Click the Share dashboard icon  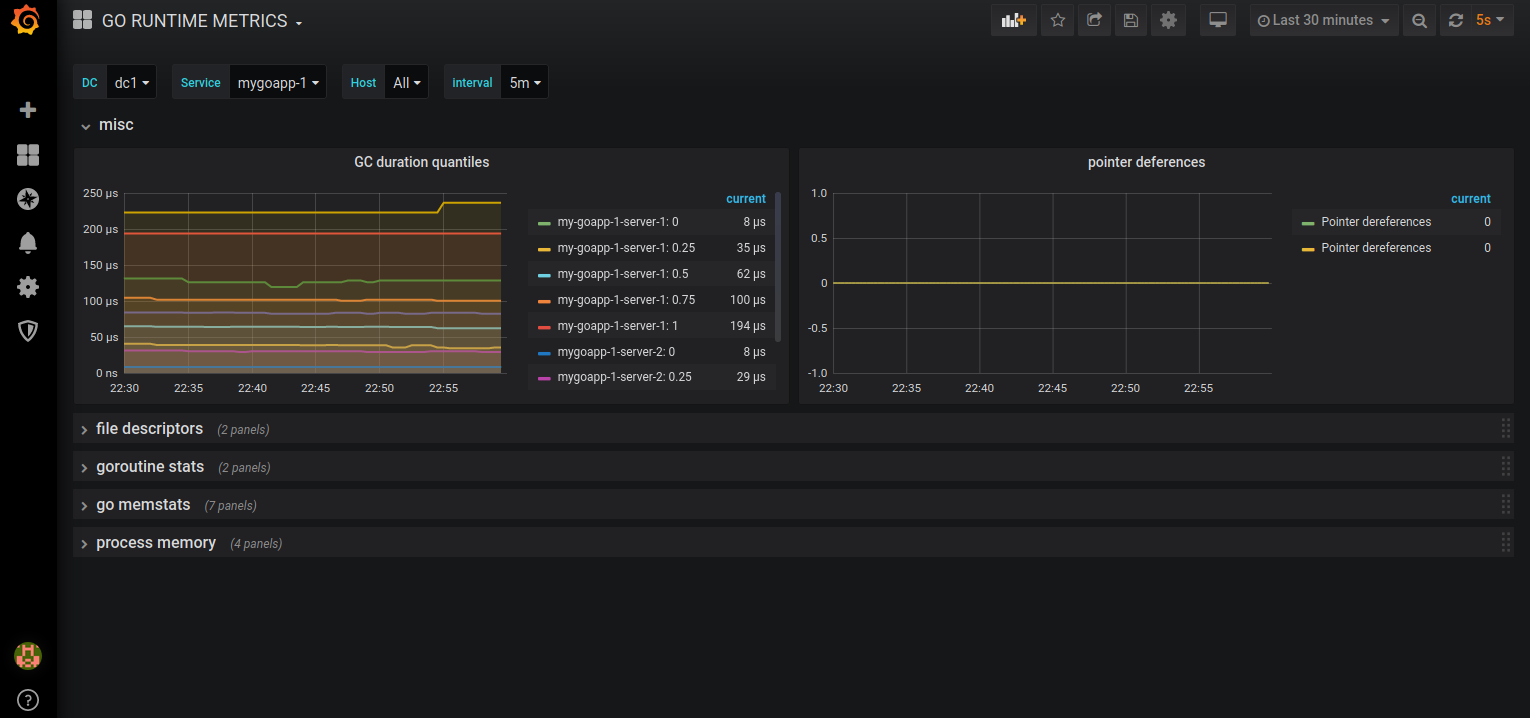[x=1094, y=20]
